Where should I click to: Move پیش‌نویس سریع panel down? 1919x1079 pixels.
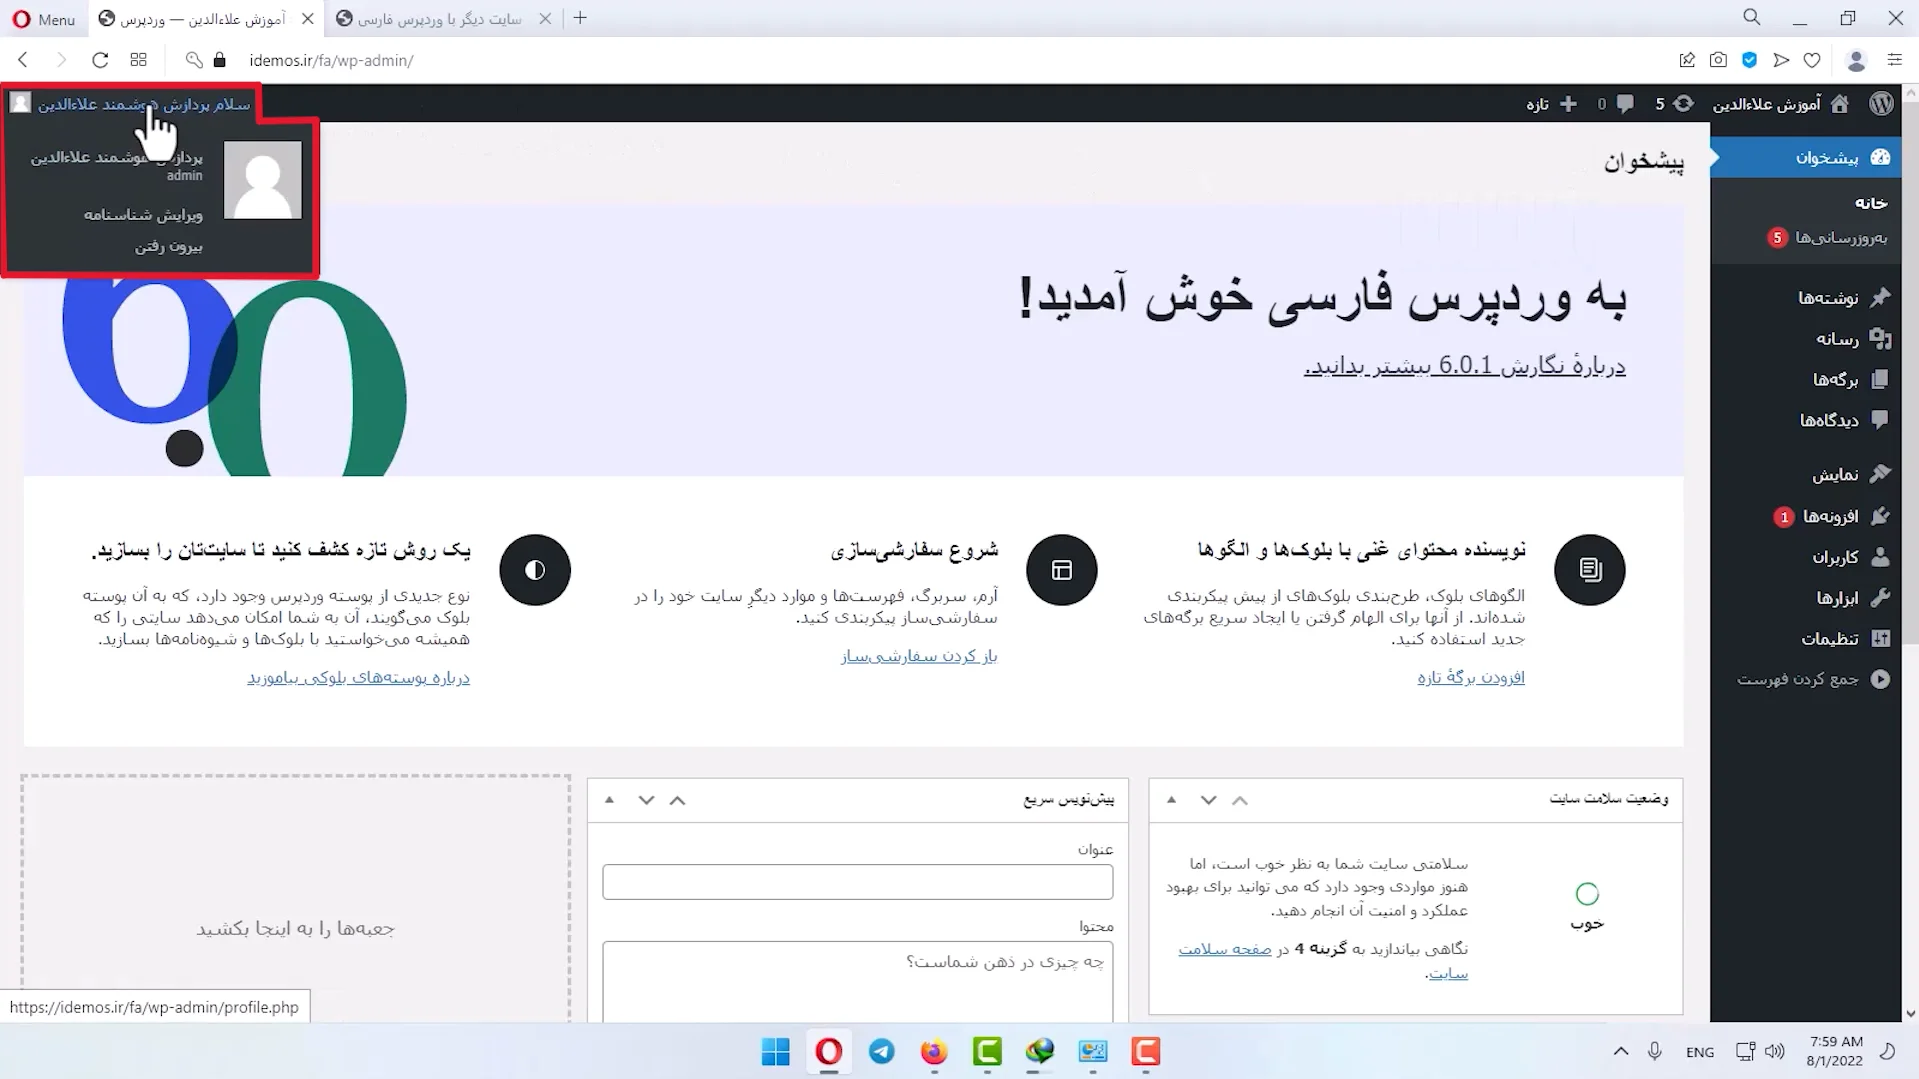click(646, 800)
